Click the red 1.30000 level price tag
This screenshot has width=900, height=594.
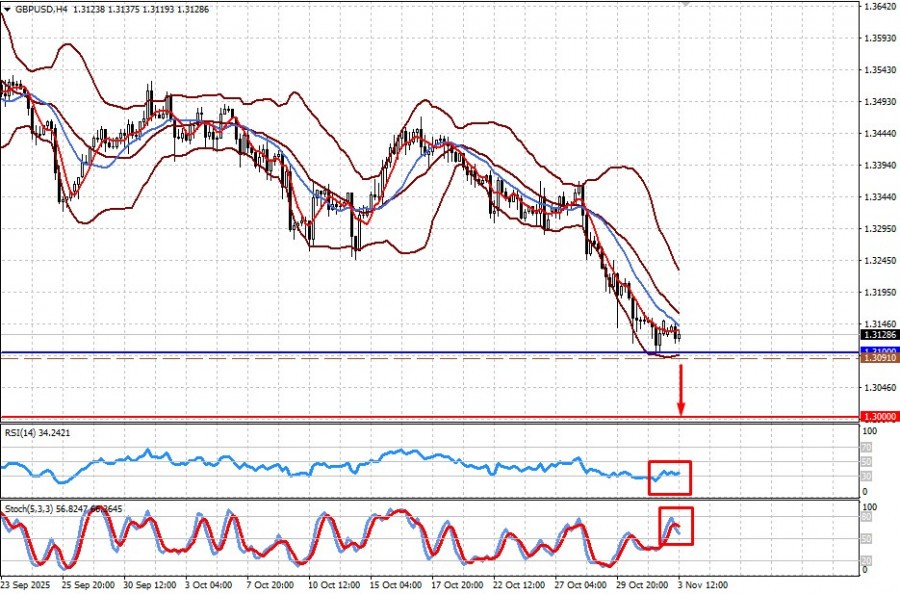point(879,417)
